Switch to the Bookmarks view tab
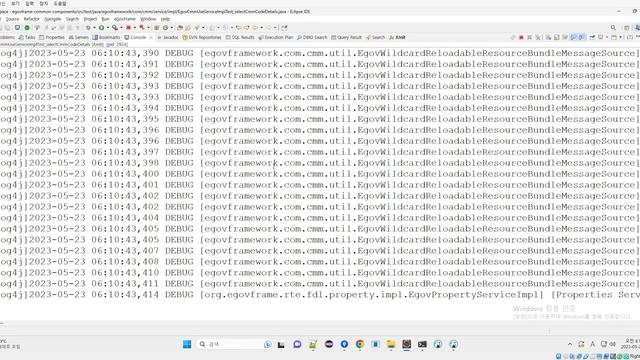This screenshot has width=640, height=360. coord(106,37)
